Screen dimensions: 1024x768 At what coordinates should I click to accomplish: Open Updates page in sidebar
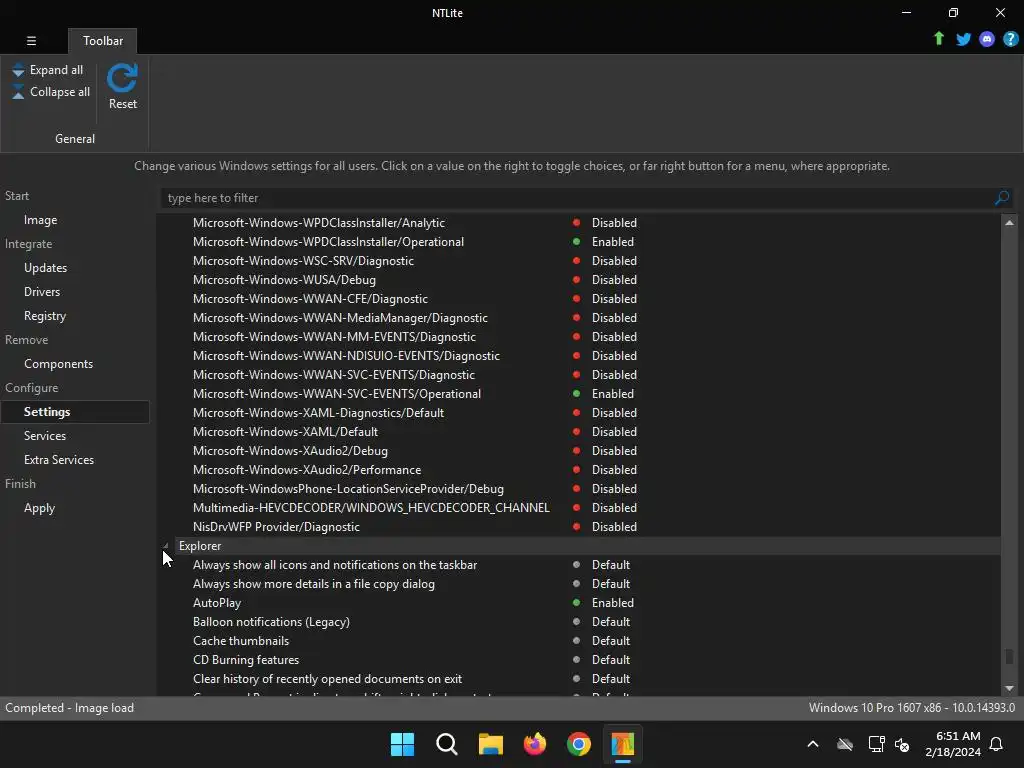point(45,268)
